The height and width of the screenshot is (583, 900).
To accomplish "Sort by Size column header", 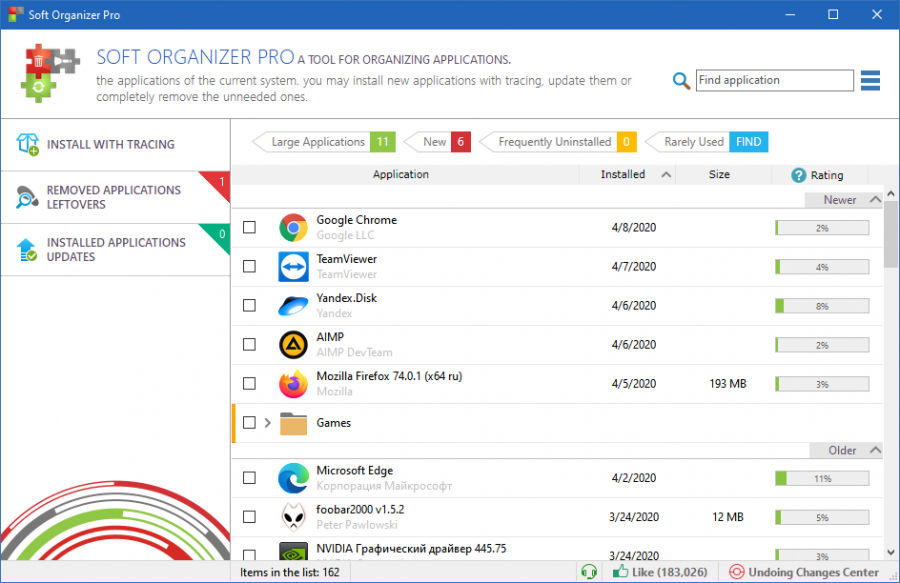I will point(719,174).
